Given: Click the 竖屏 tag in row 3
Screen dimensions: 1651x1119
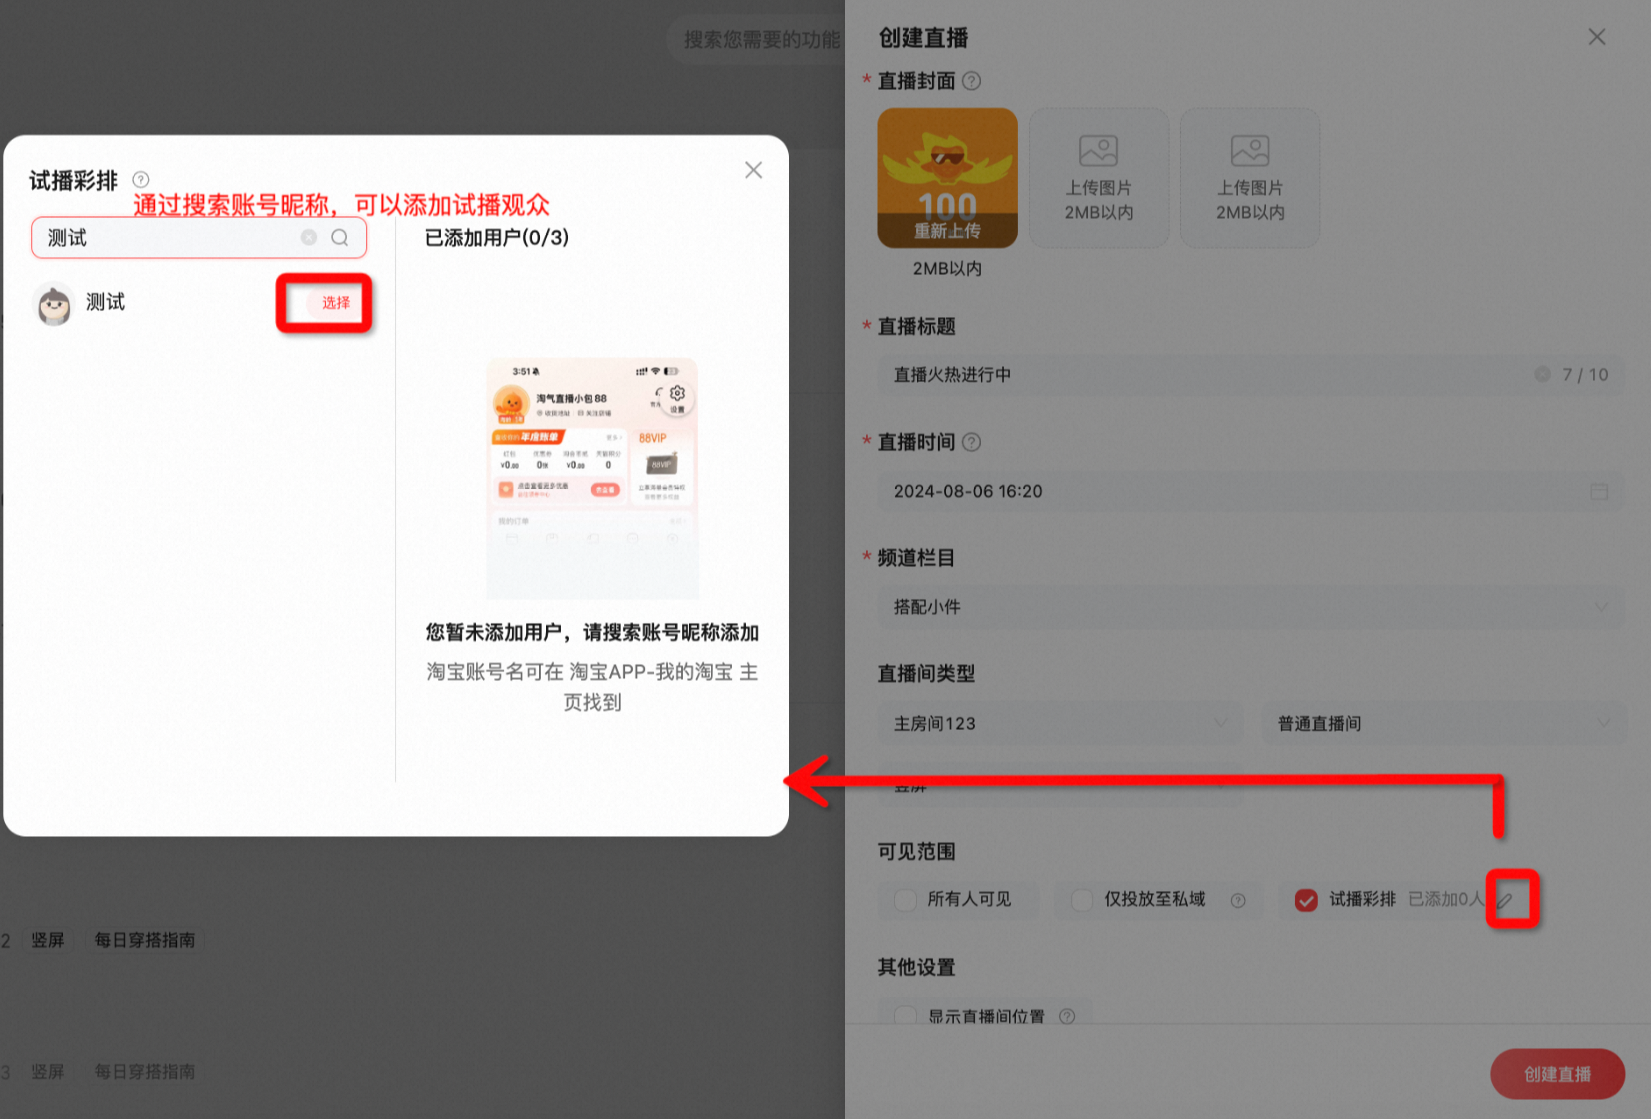Looking at the screenshot, I should pyautogui.click(x=47, y=1072).
